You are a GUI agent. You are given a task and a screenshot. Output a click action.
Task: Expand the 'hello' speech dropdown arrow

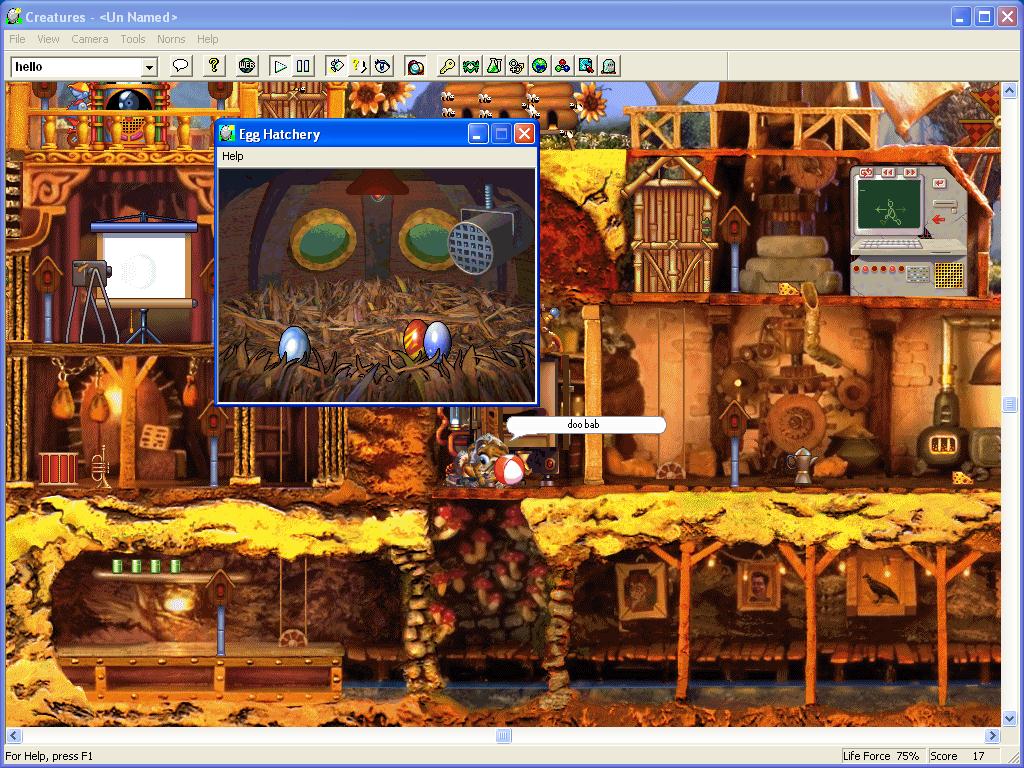tap(150, 67)
